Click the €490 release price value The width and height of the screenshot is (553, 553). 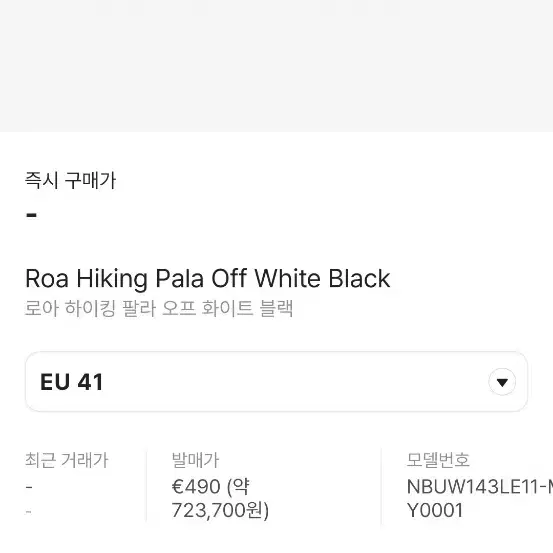196,487
